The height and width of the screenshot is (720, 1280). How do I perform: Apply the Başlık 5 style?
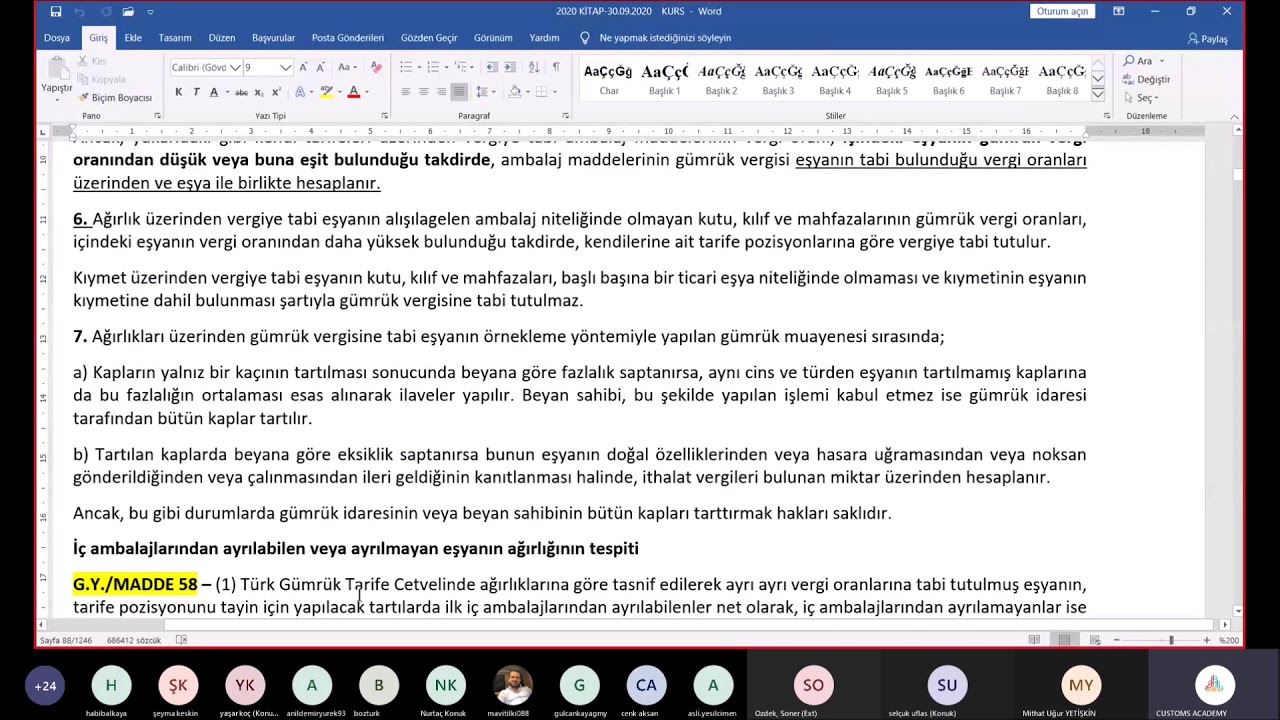tap(892, 80)
